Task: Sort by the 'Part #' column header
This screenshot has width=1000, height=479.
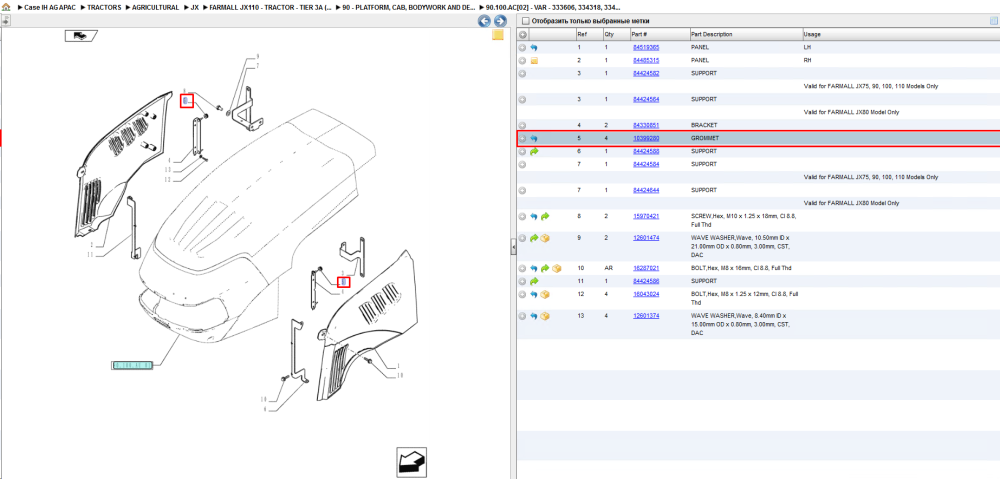Action: click(659, 34)
